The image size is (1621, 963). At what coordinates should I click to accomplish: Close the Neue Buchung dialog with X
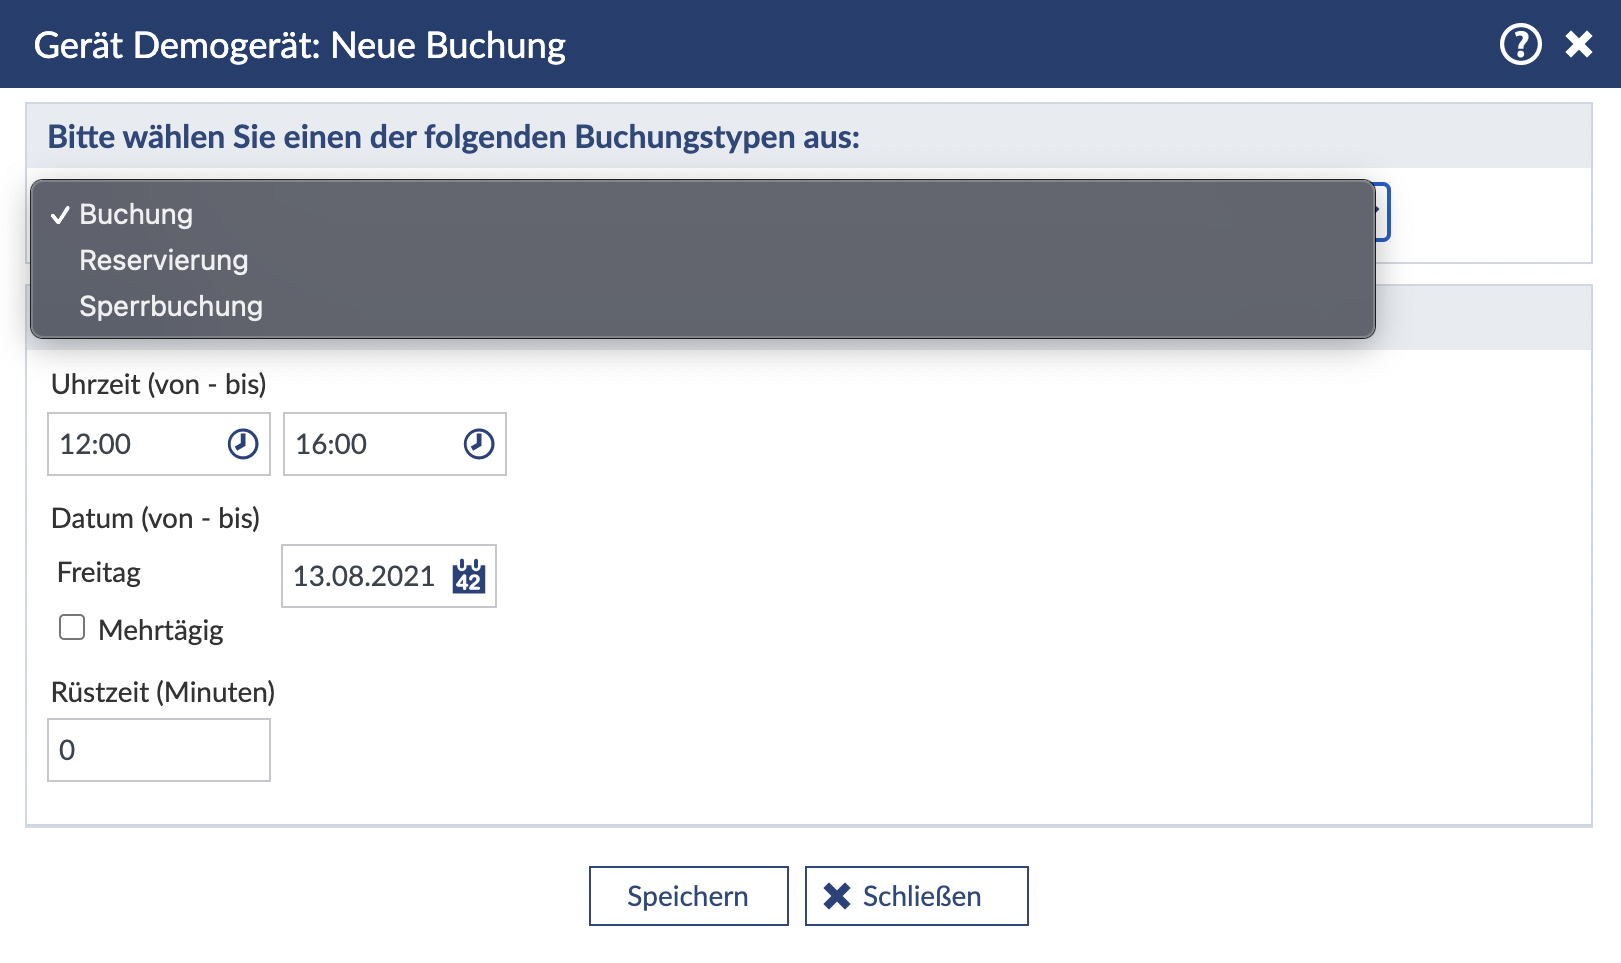(1579, 45)
